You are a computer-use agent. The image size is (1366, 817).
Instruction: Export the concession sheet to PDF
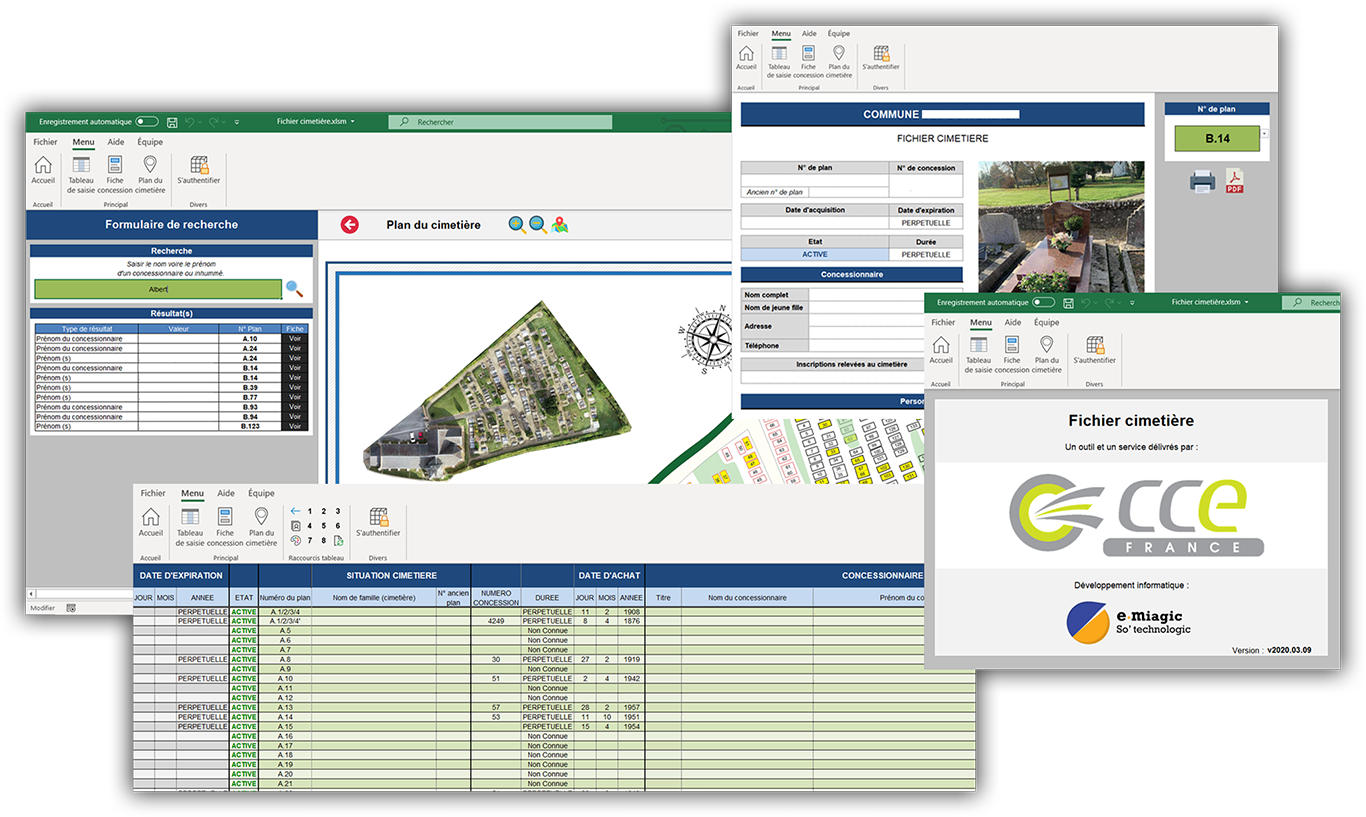1235,181
